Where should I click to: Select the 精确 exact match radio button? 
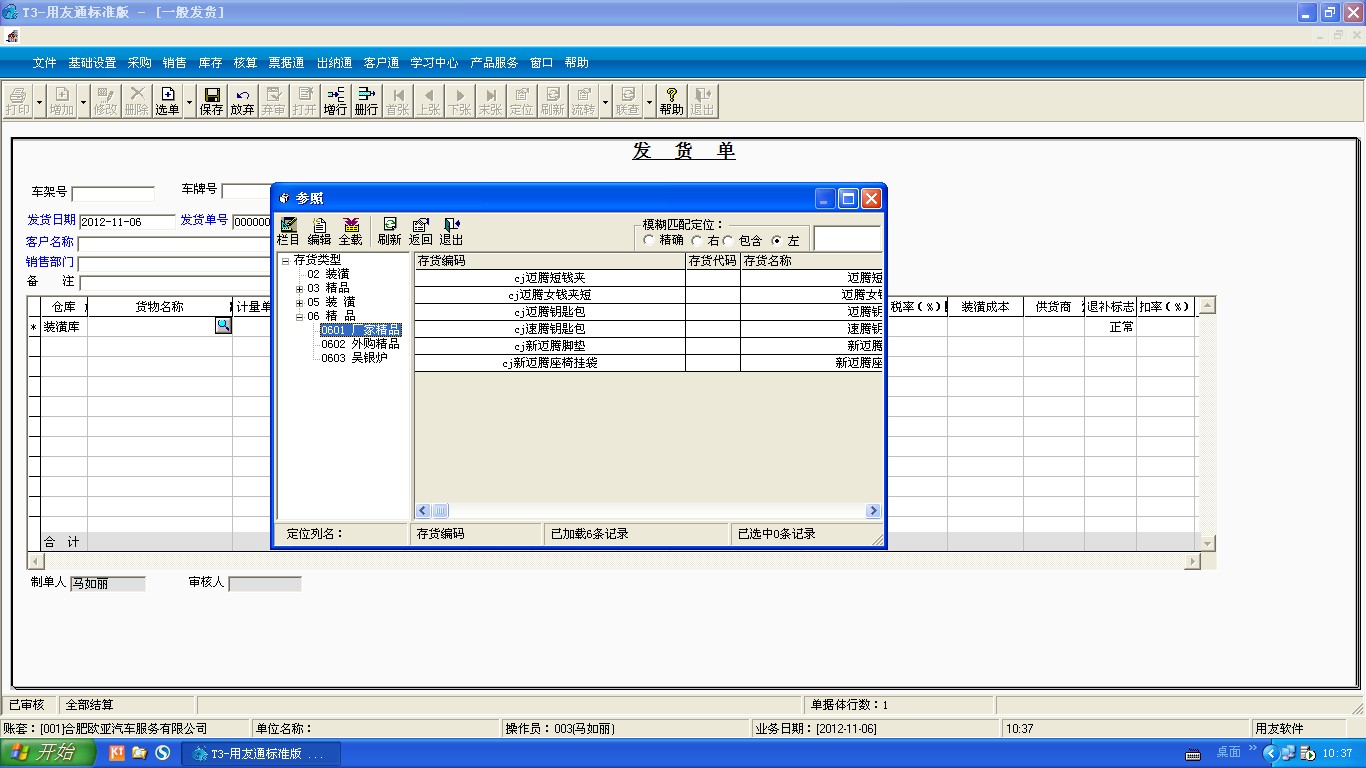click(x=649, y=241)
